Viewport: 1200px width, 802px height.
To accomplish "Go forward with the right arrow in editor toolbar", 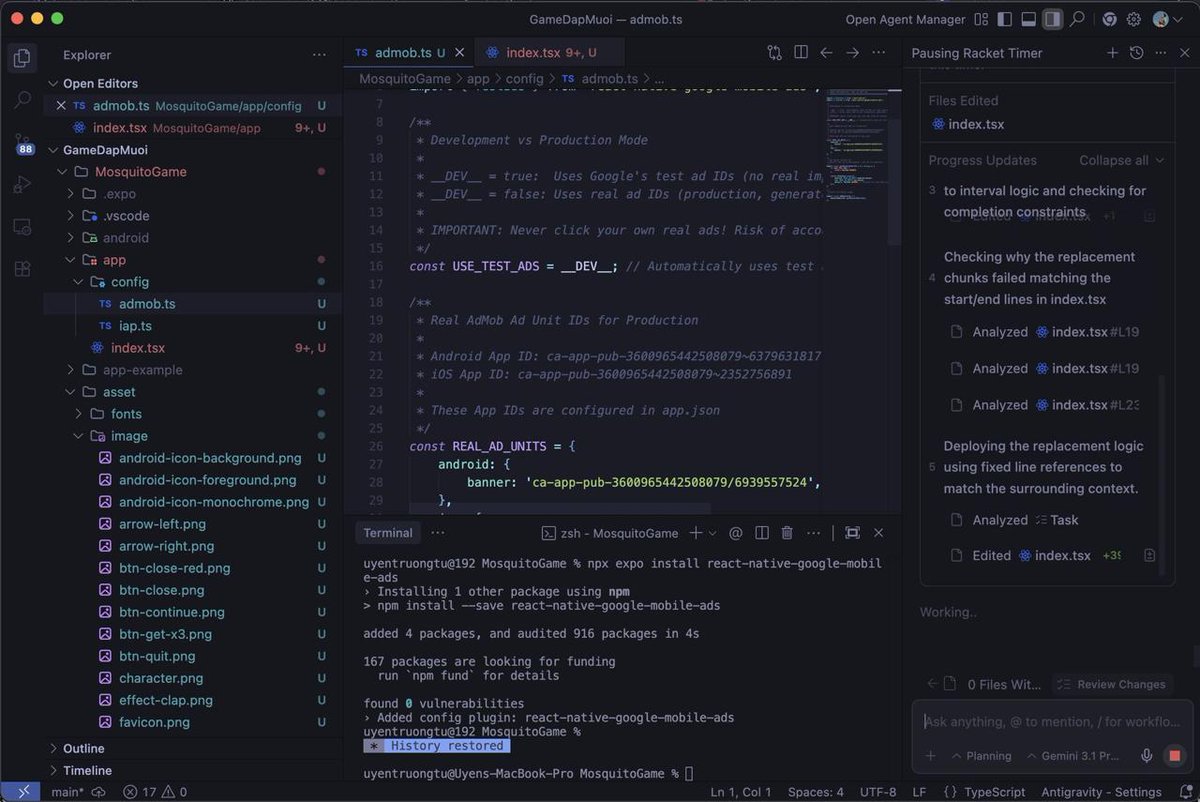I will click(x=853, y=52).
